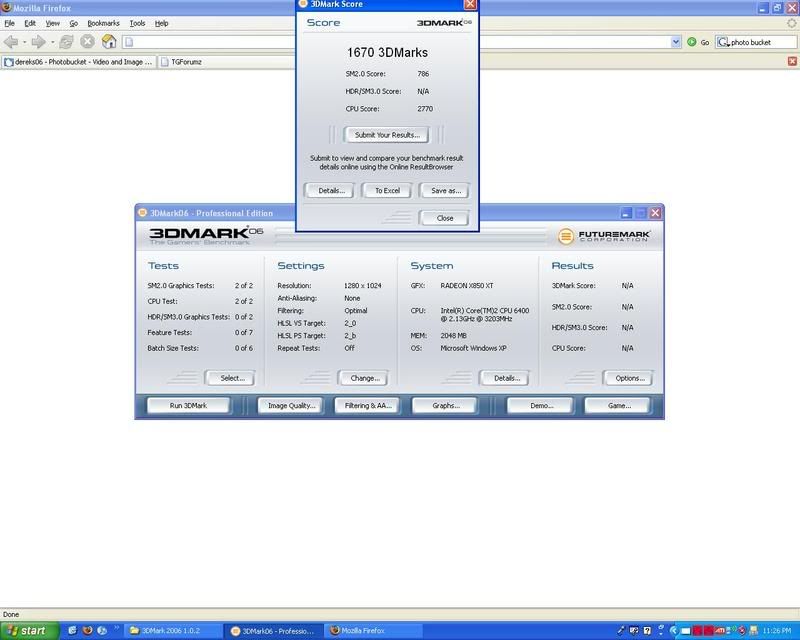Click the system clock showing 11:26 PM

coord(777,631)
